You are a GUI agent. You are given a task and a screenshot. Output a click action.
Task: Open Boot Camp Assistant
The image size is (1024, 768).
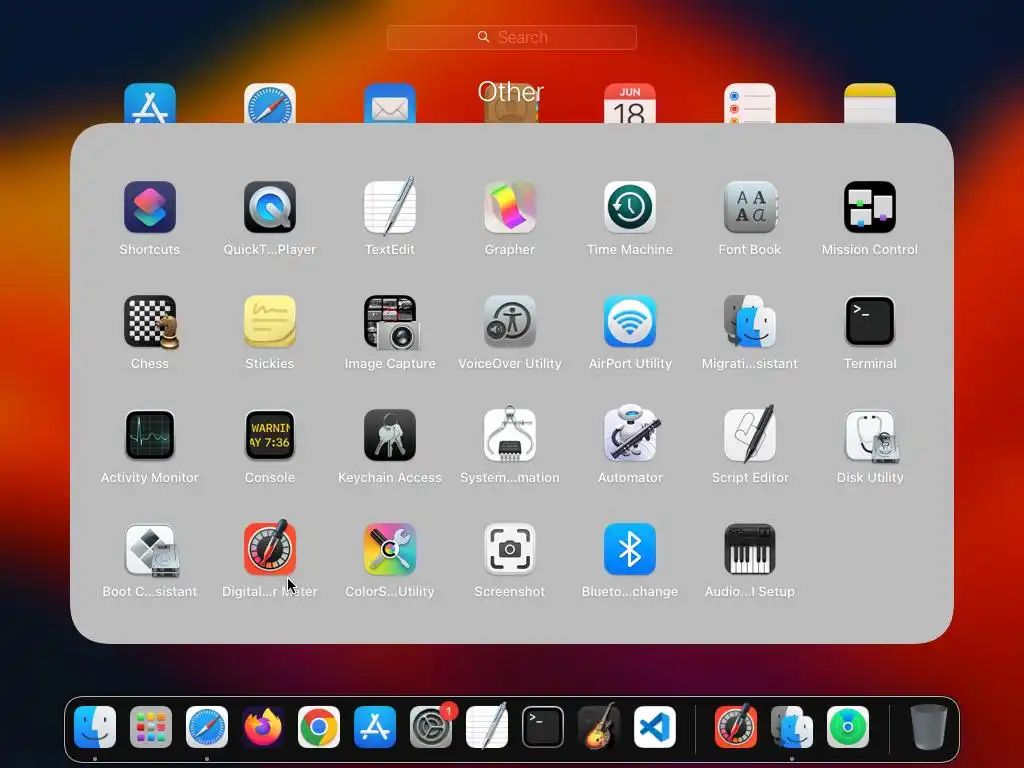[x=151, y=551]
